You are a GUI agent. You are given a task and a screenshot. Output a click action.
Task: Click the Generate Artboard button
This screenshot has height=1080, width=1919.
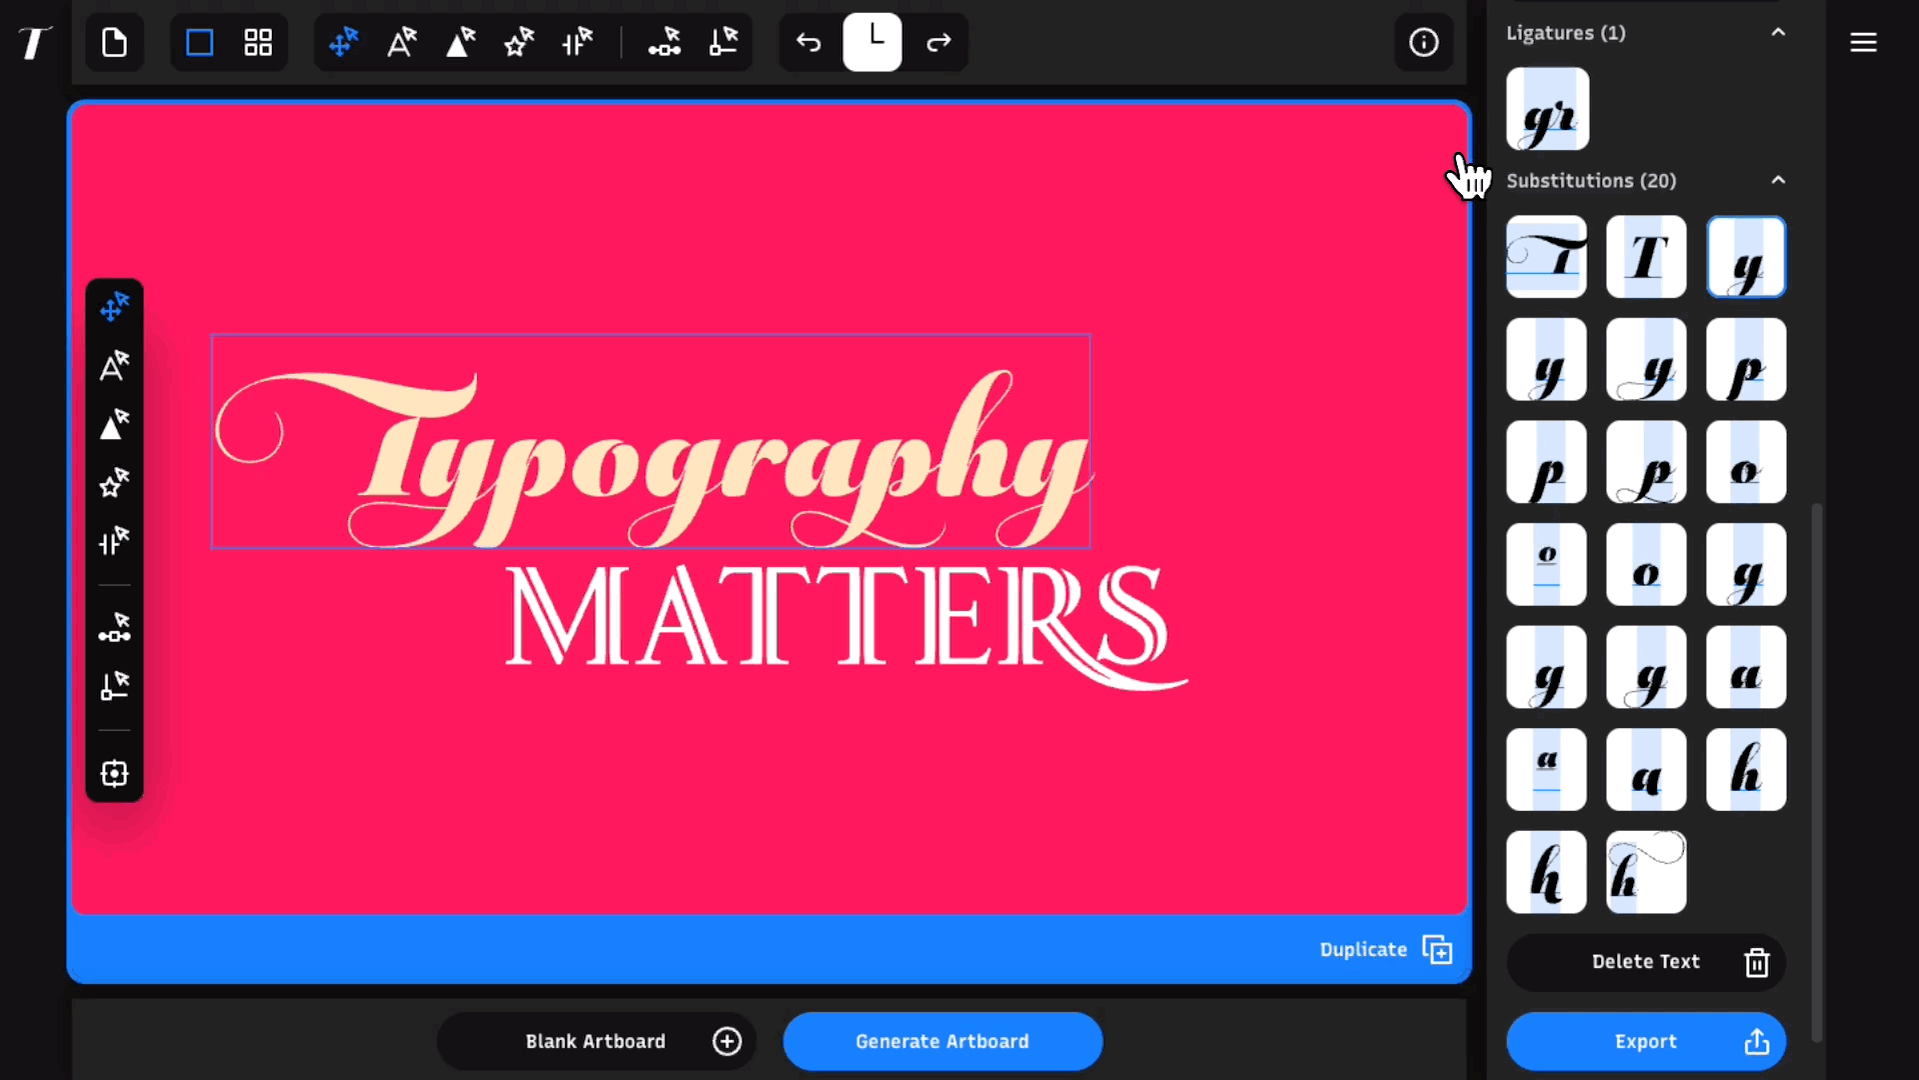pyautogui.click(x=942, y=1042)
